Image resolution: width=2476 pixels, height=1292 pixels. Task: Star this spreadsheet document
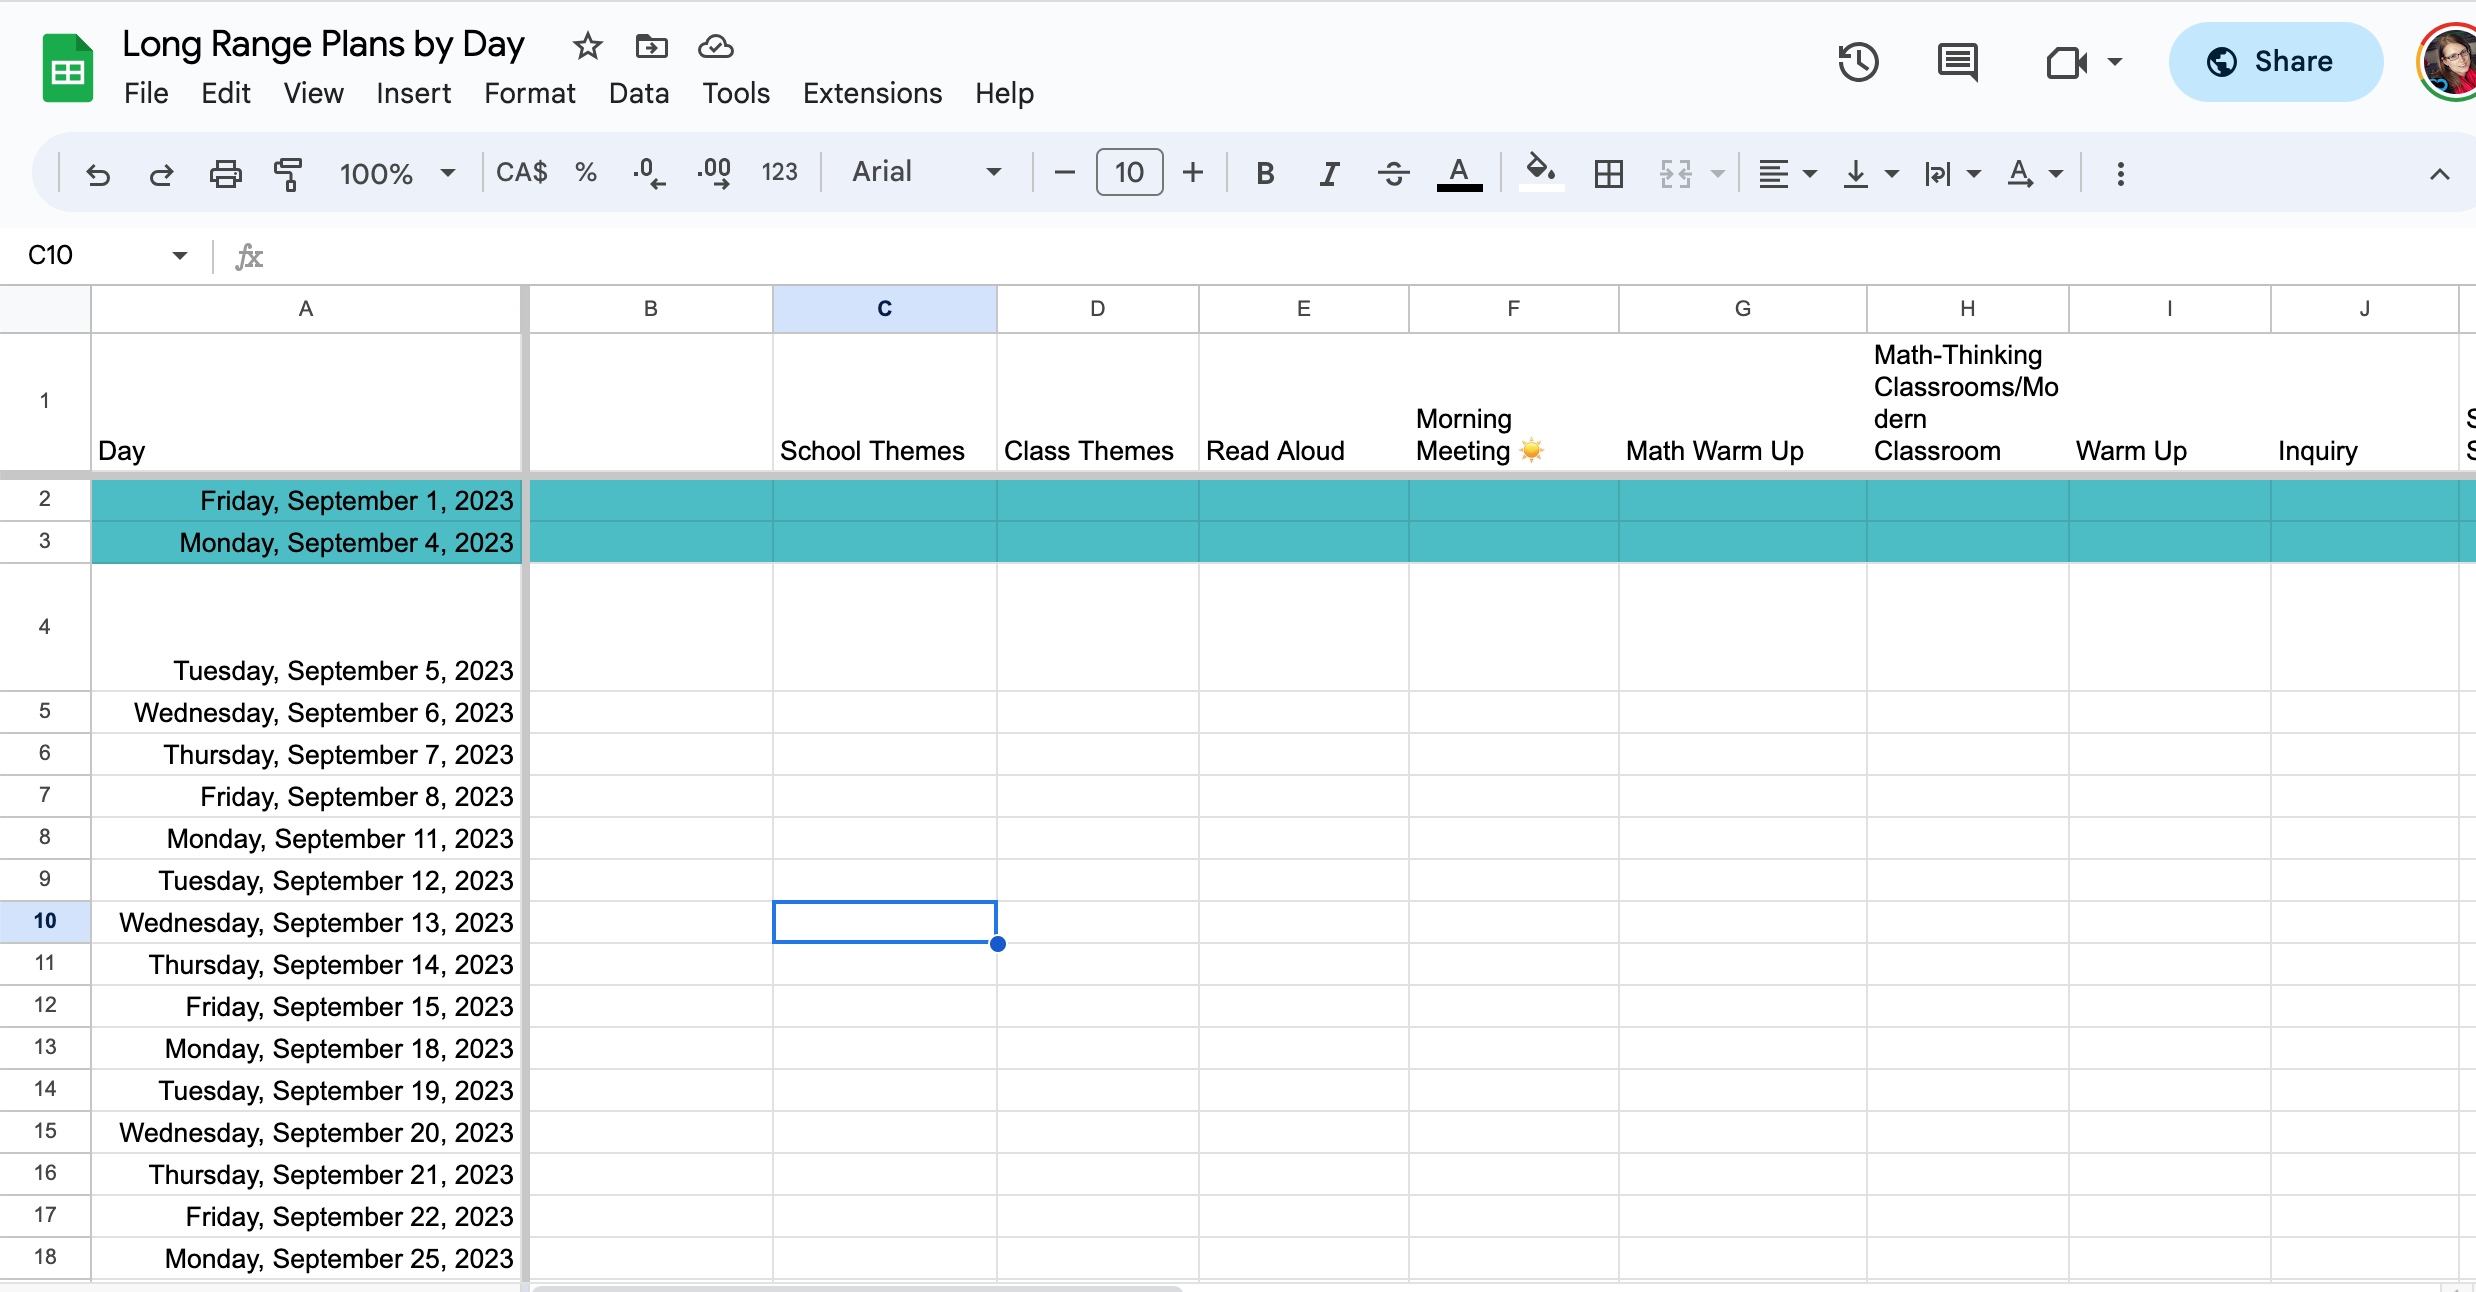coord(587,46)
